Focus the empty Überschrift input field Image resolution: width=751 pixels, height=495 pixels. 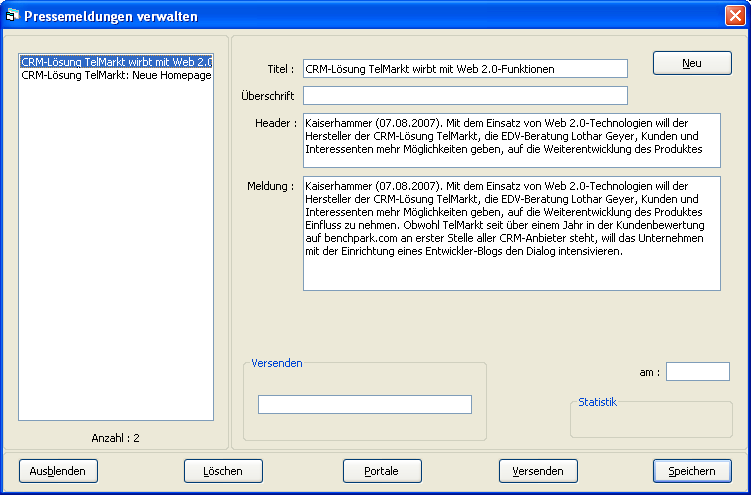465,96
